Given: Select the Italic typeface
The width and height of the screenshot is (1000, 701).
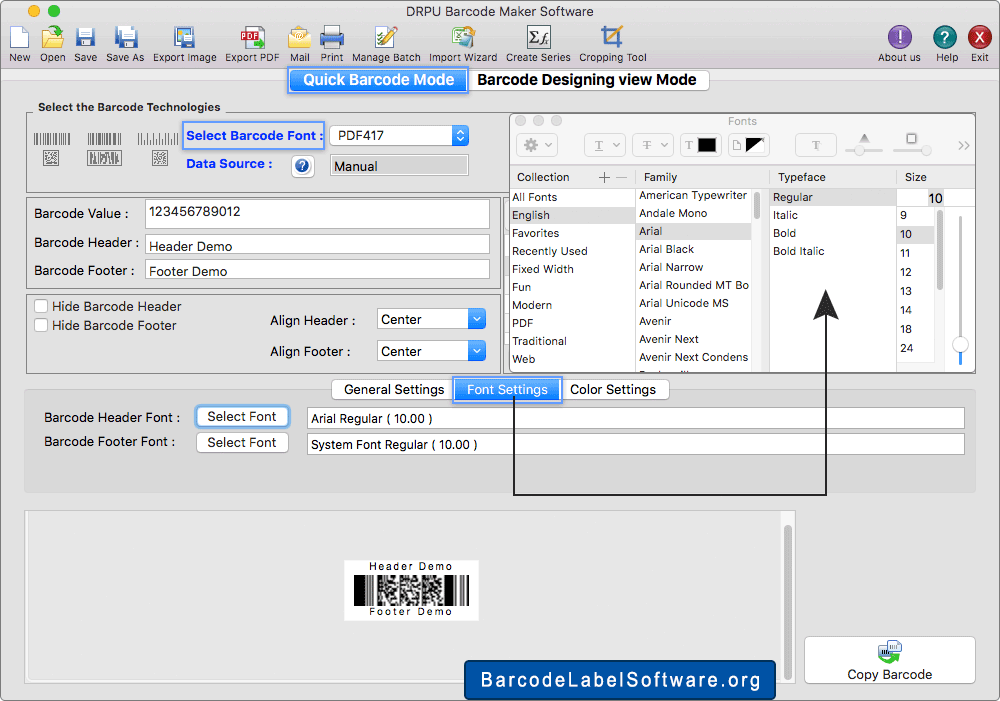Looking at the screenshot, I should tap(832, 216).
